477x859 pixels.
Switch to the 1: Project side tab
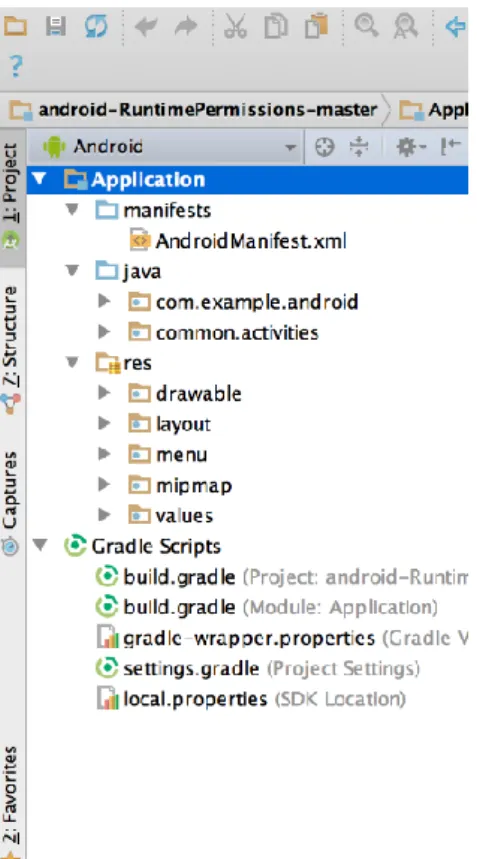[12, 197]
